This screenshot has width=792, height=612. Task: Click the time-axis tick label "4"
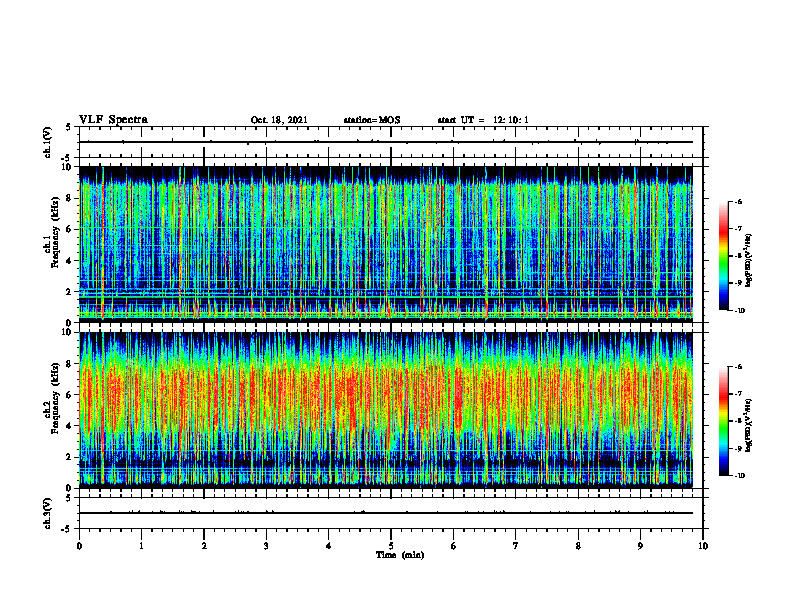point(329,546)
